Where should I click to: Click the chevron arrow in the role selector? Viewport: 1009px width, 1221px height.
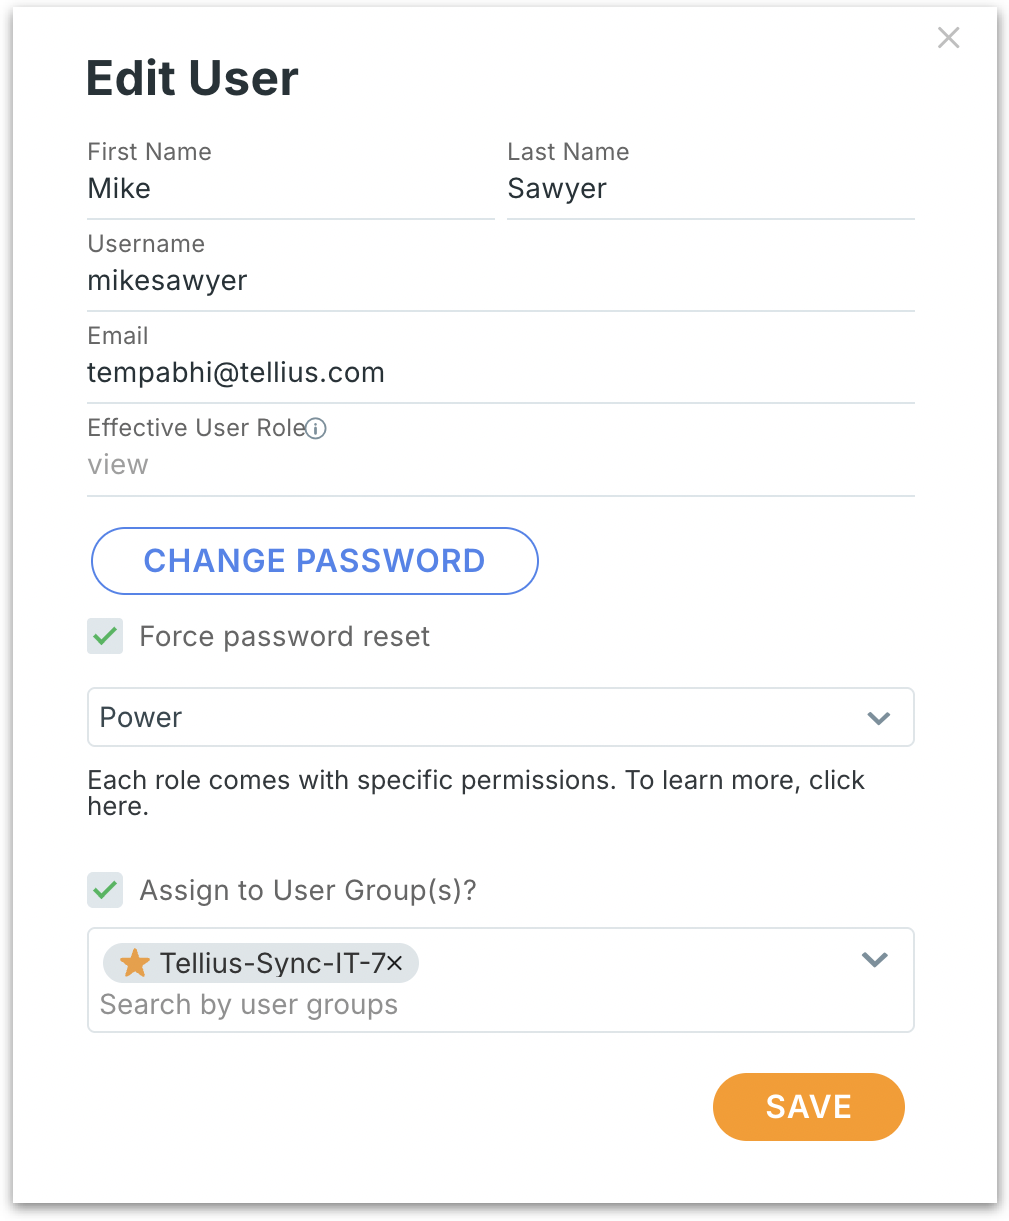pyautogui.click(x=878, y=718)
